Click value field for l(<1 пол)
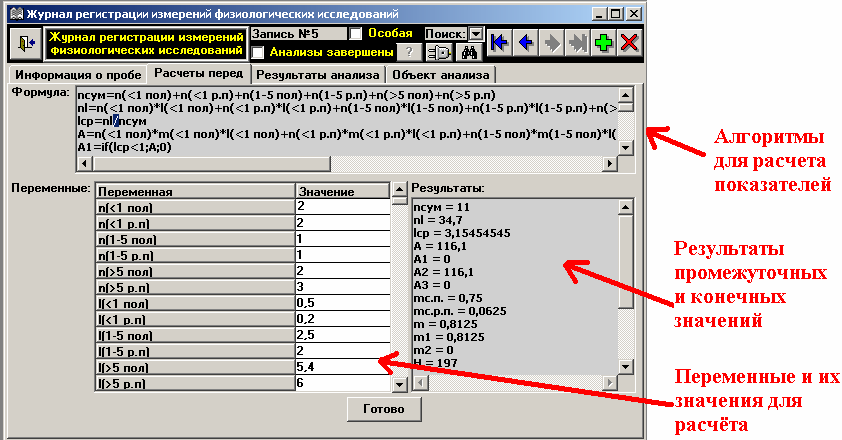Image resolution: width=842 pixels, height=440 pixels. click(343, 303)
